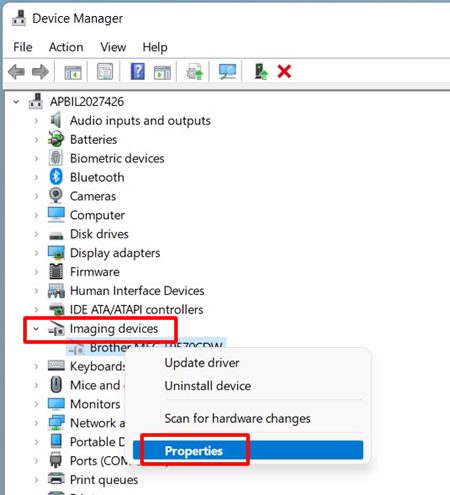This screenshot has width=450, height=495.
Task: Expand the Audio inputs and outputs node
Action: coord(36,121)
